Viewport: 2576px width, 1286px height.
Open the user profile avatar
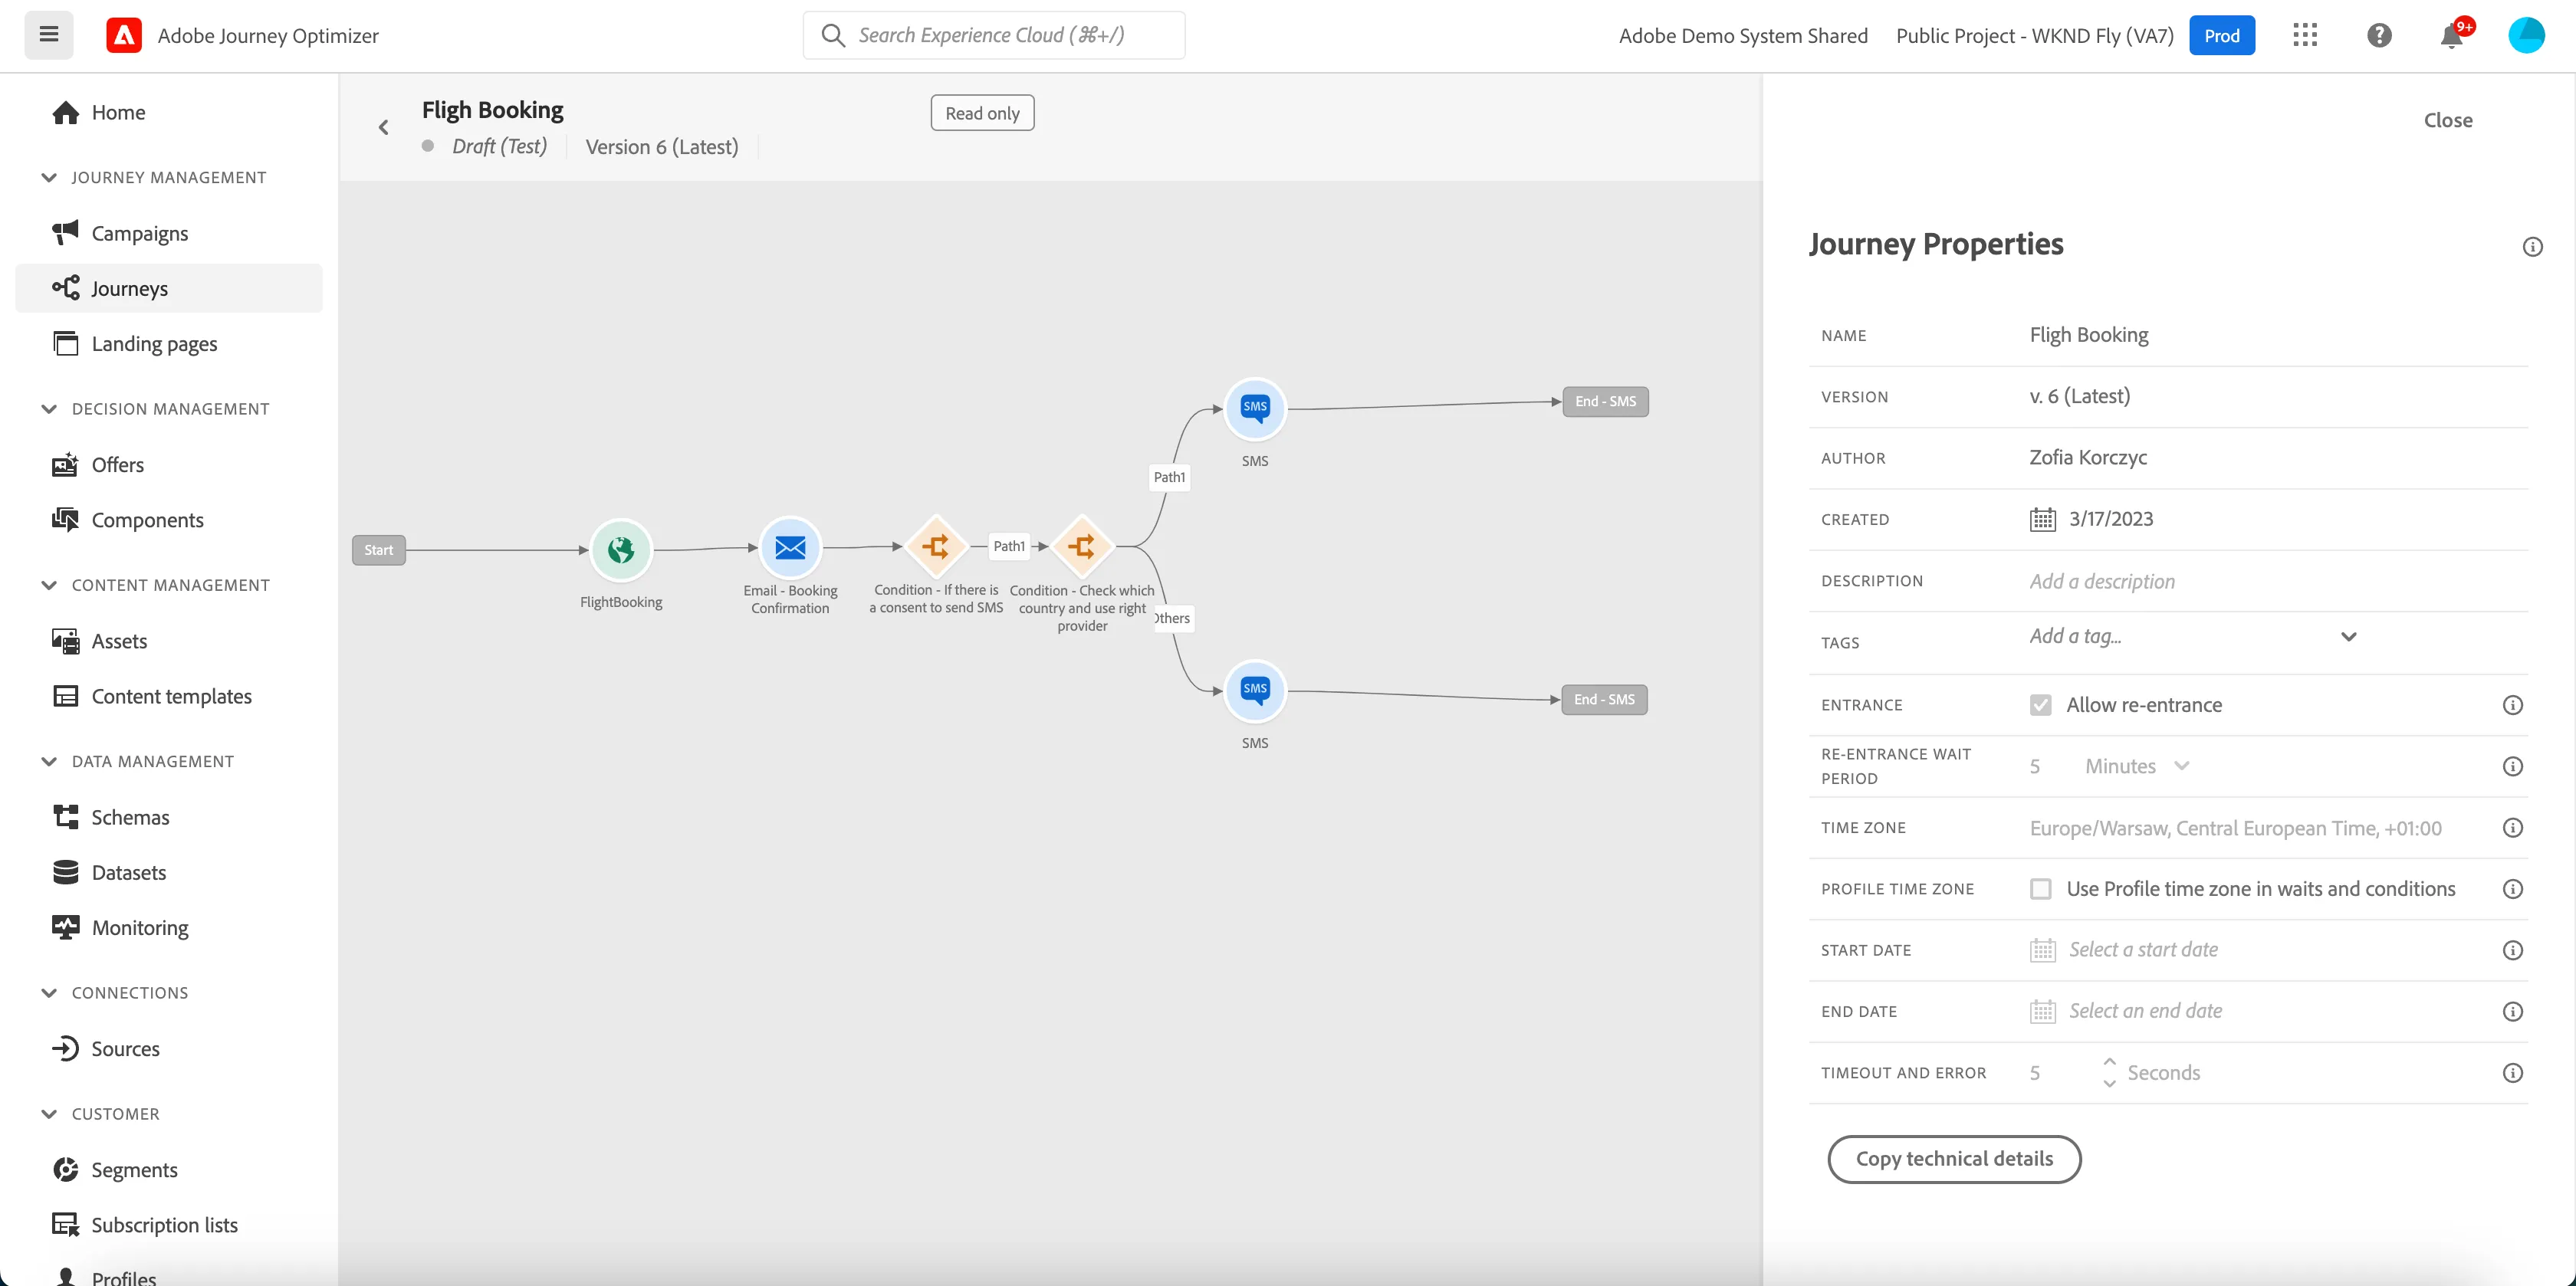click(x=2526, y=35)
